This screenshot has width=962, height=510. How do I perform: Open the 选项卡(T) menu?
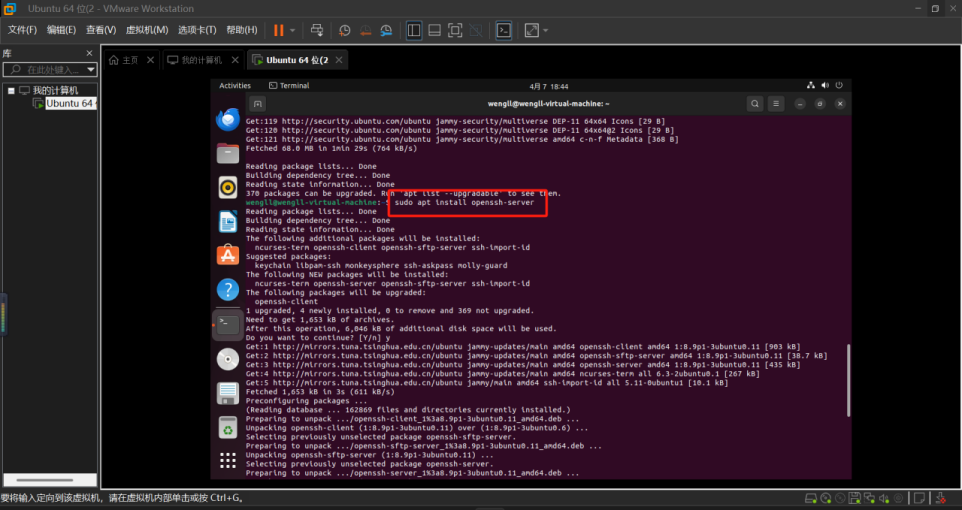coord(197,30)
